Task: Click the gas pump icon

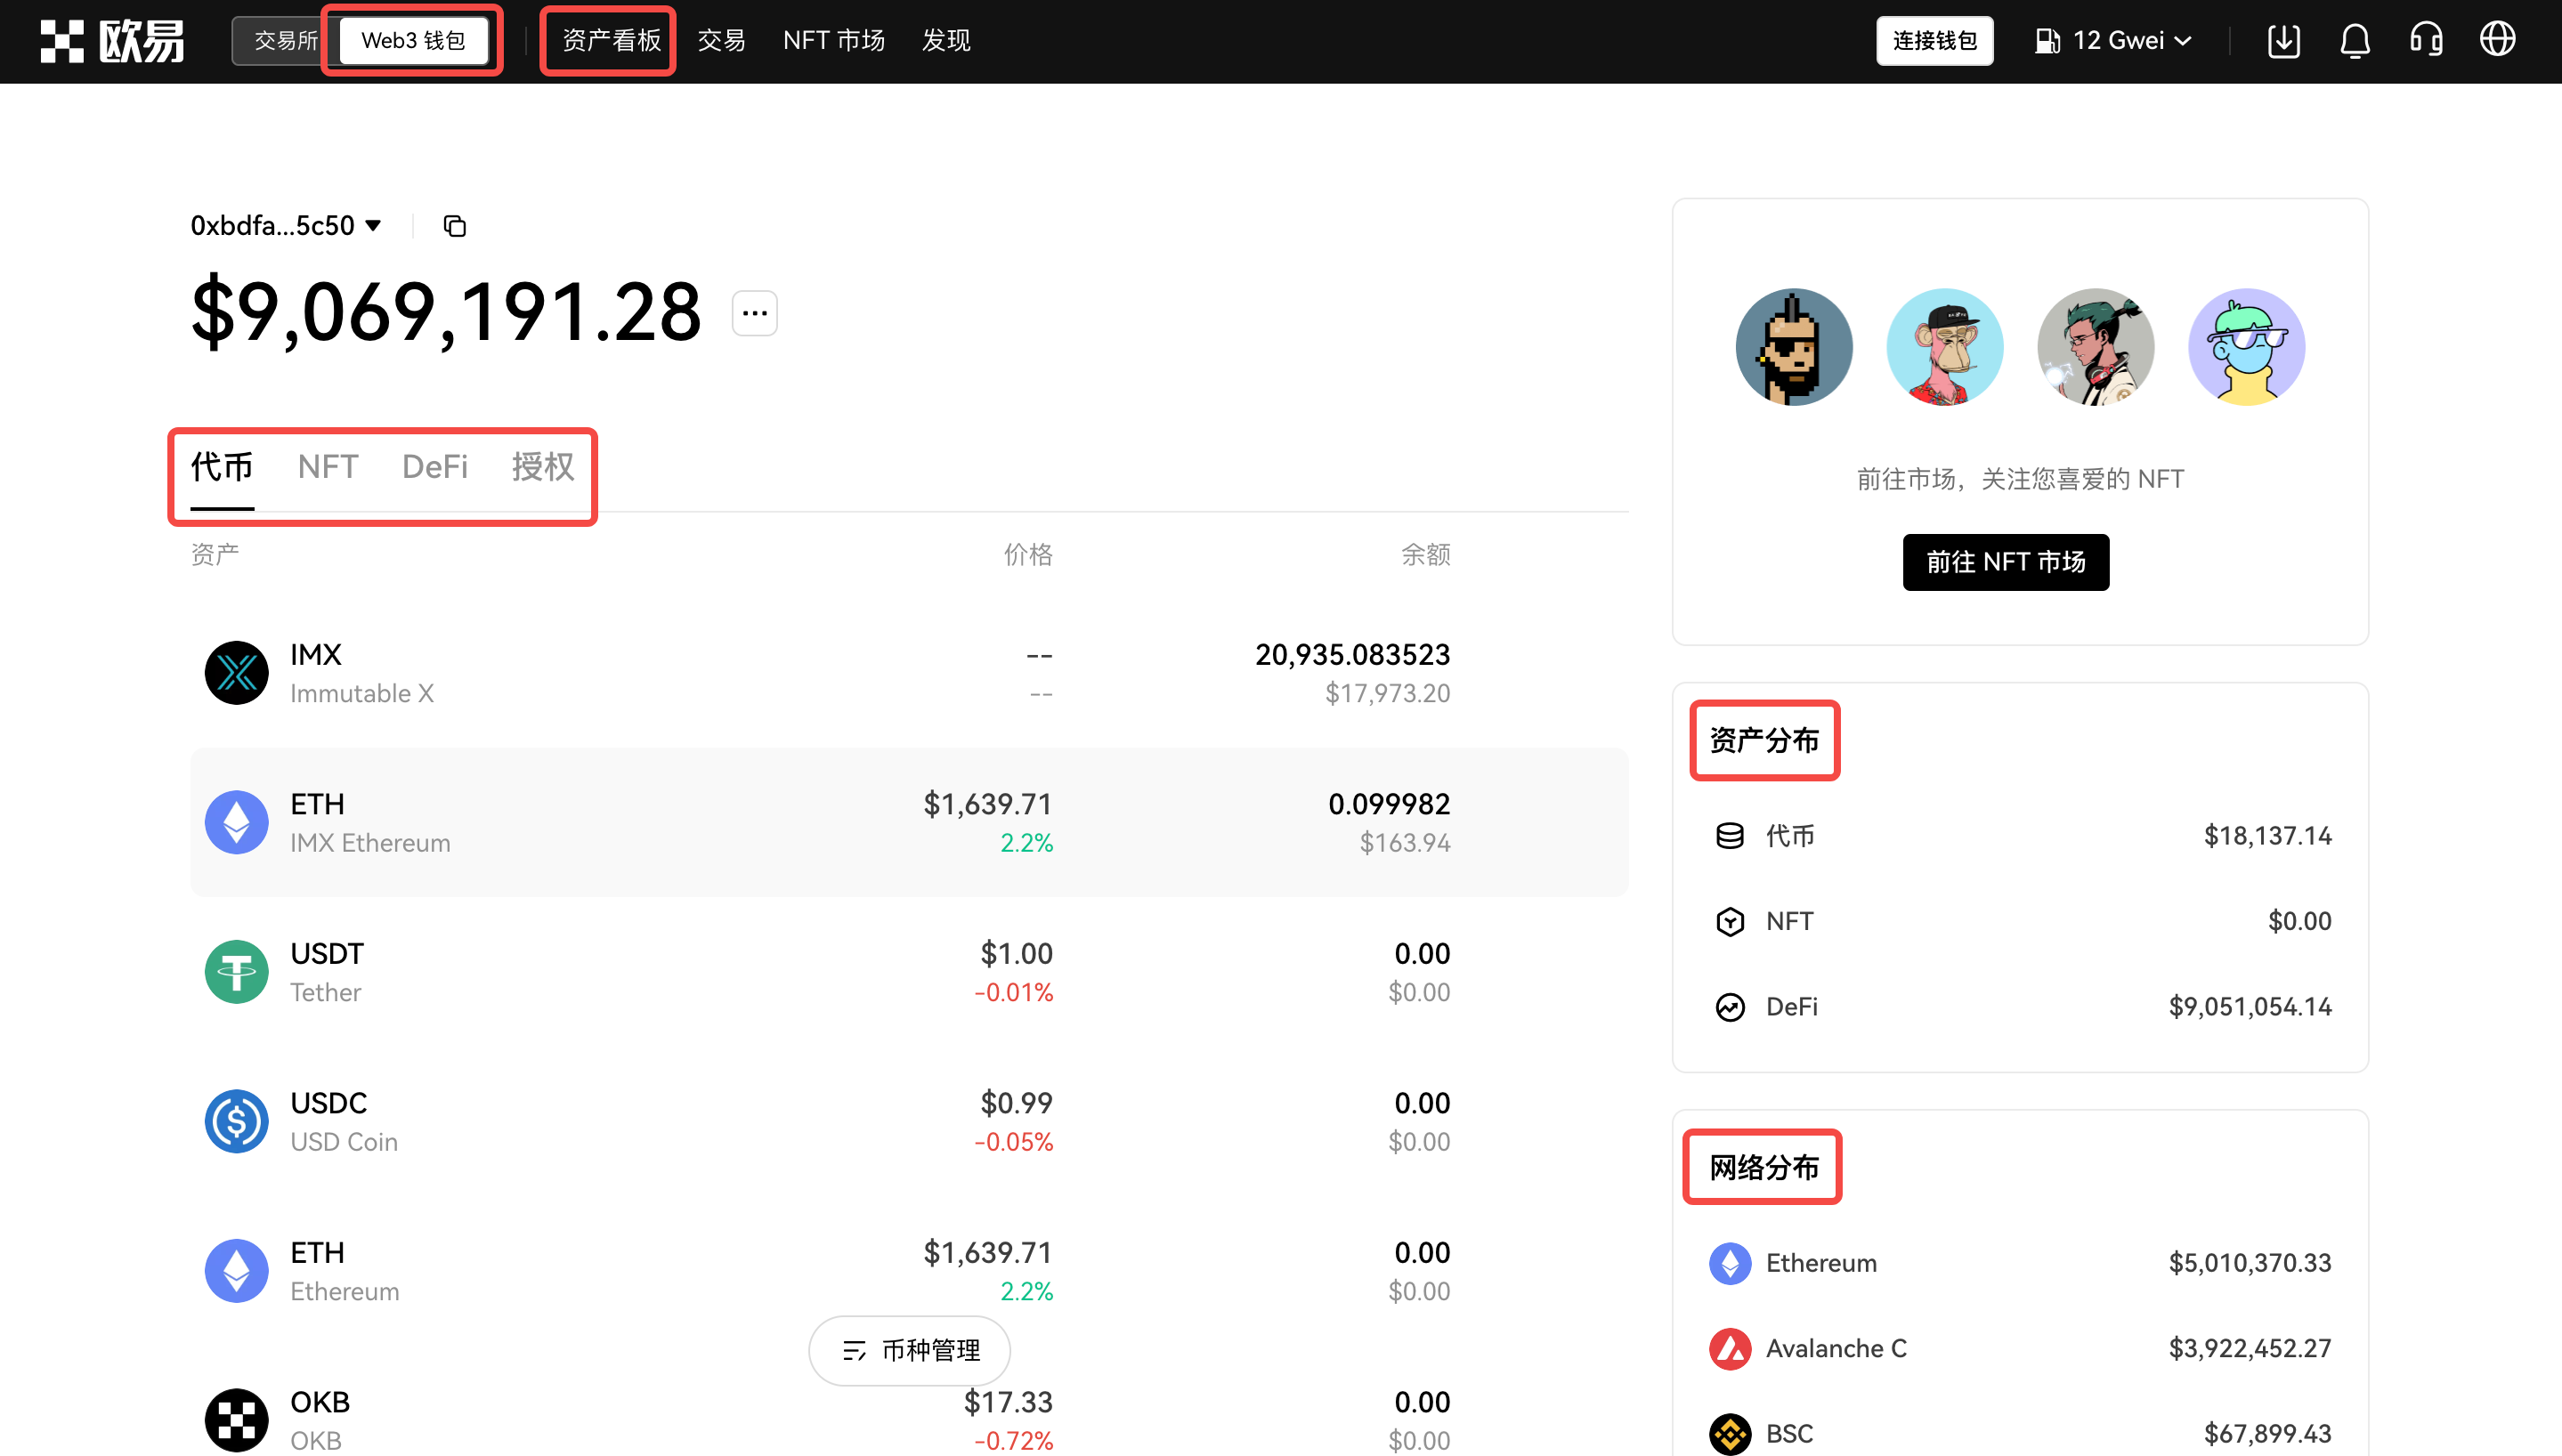Action: click(x=2047, y=41)
